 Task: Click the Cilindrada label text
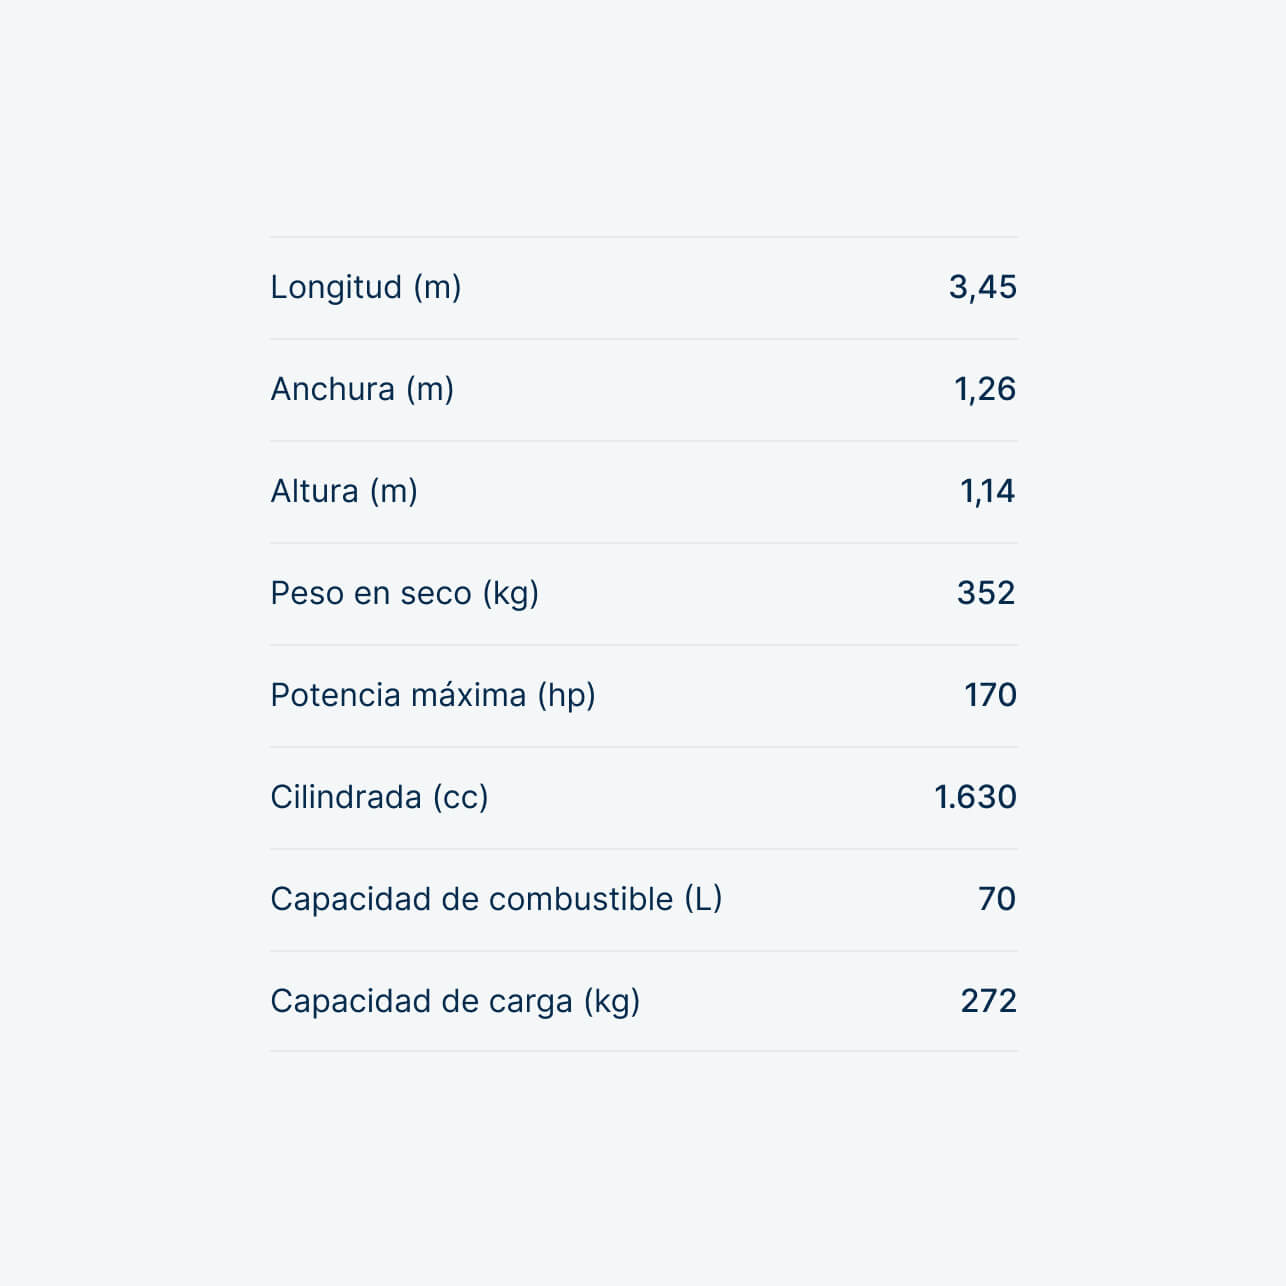pos(346,797)
